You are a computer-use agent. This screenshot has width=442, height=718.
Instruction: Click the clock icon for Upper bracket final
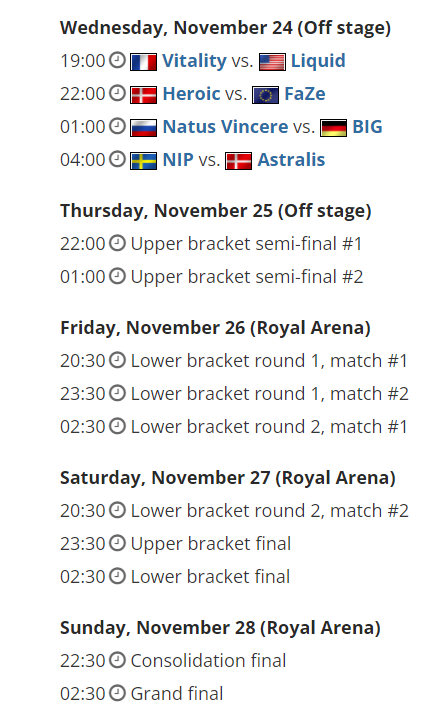click(x=117, y=543)
